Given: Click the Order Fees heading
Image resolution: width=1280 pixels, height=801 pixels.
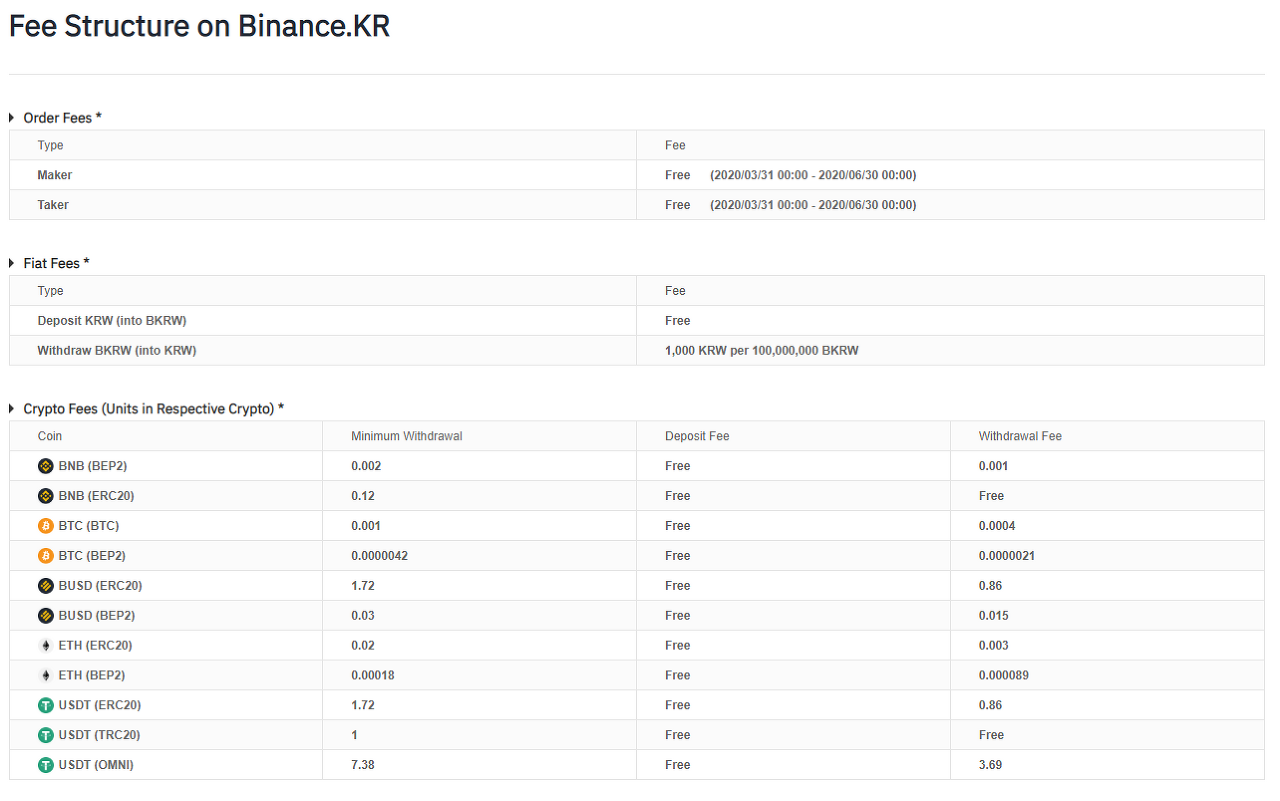Looking at the screenshot, I should tap(63, 118).
